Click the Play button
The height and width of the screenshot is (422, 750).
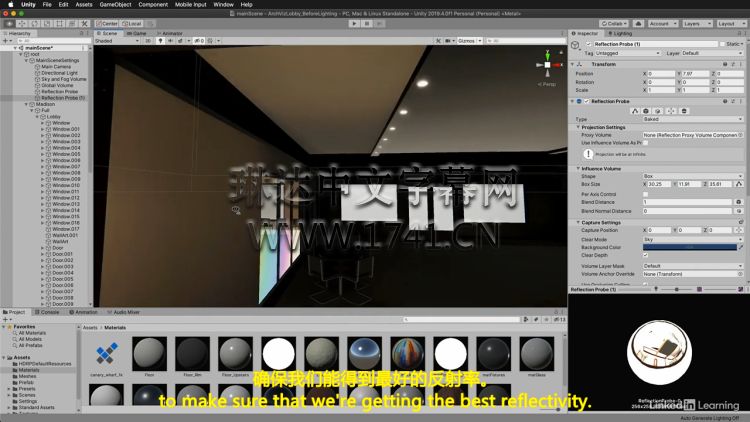click(x=354, y=23)
